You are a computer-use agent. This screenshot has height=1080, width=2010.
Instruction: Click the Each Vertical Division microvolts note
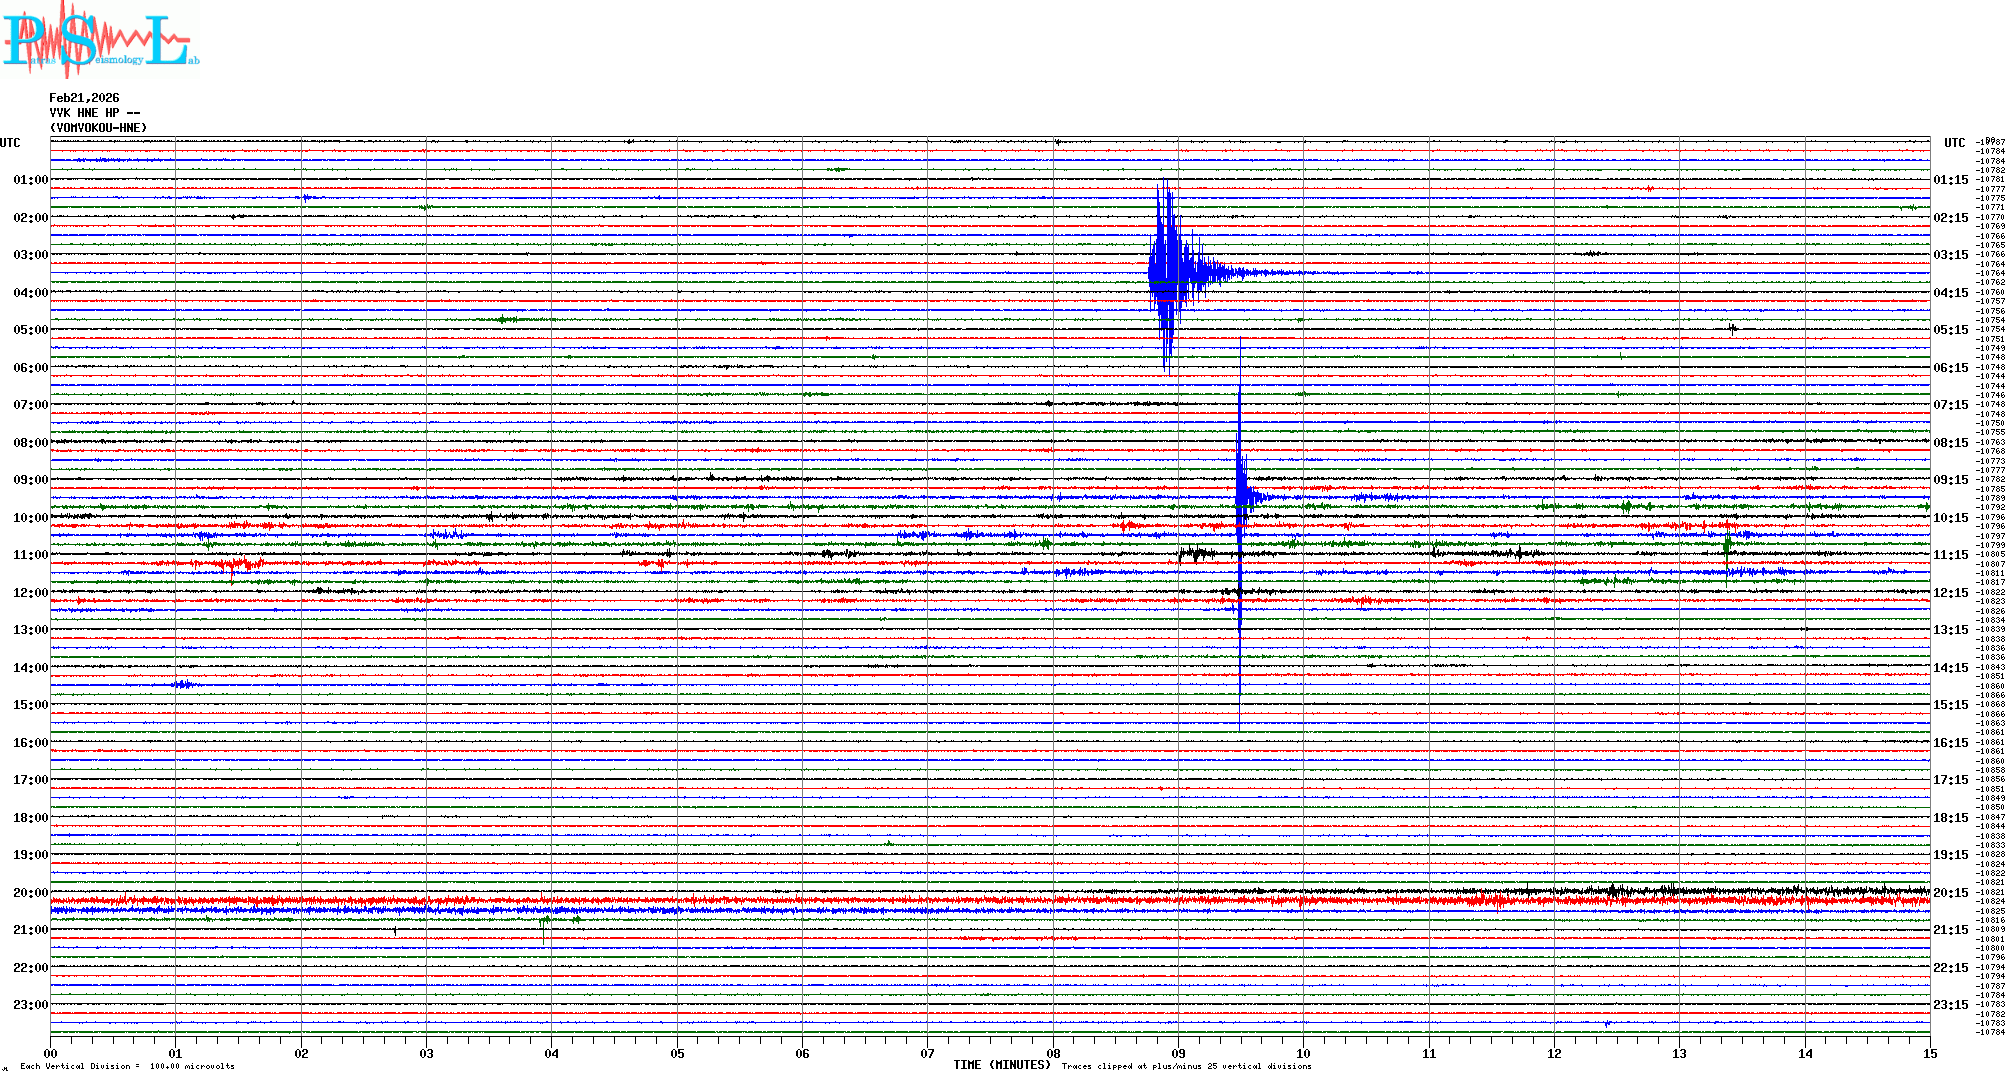127,1066
